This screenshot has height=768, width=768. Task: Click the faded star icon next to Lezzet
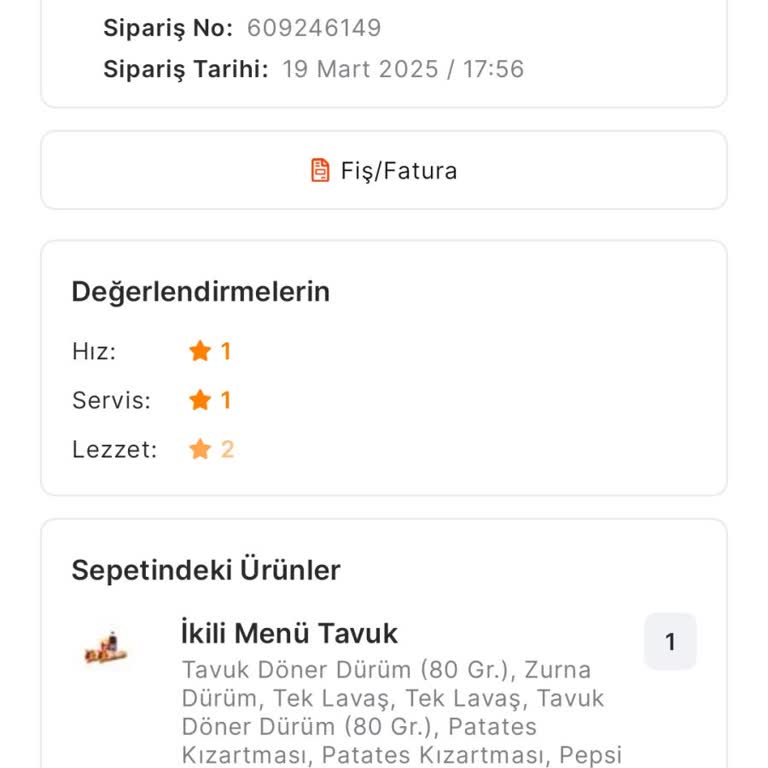point(200,449)
